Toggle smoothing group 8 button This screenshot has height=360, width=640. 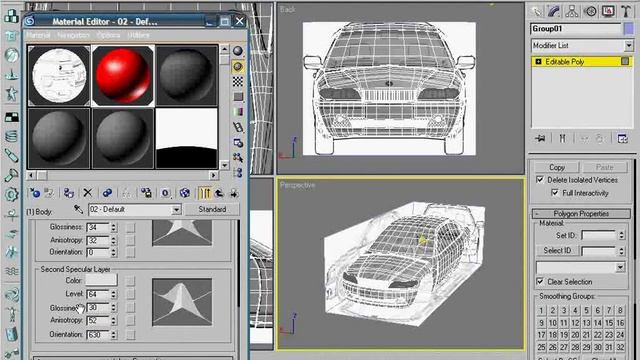[620, 311]
